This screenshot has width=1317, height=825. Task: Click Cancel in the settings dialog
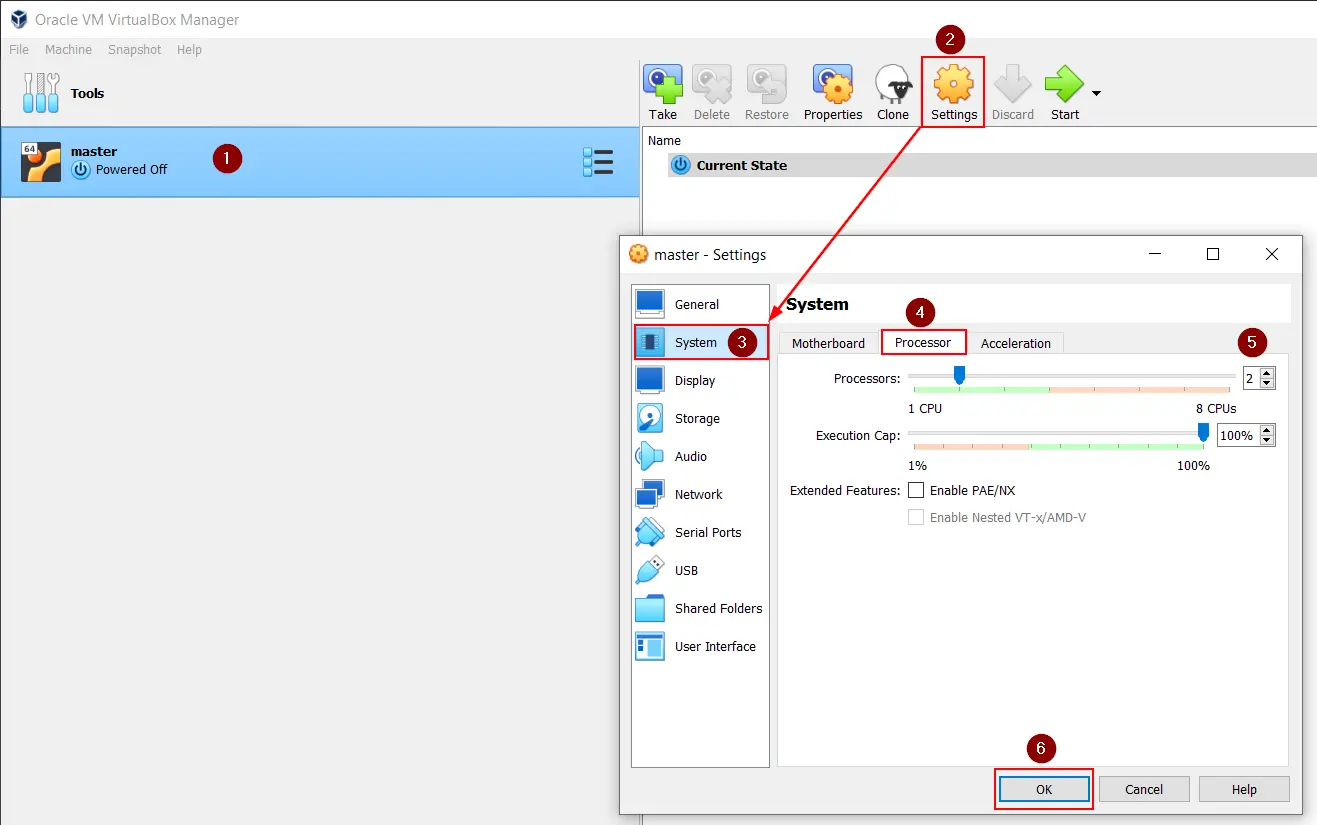pos(1144,789)
